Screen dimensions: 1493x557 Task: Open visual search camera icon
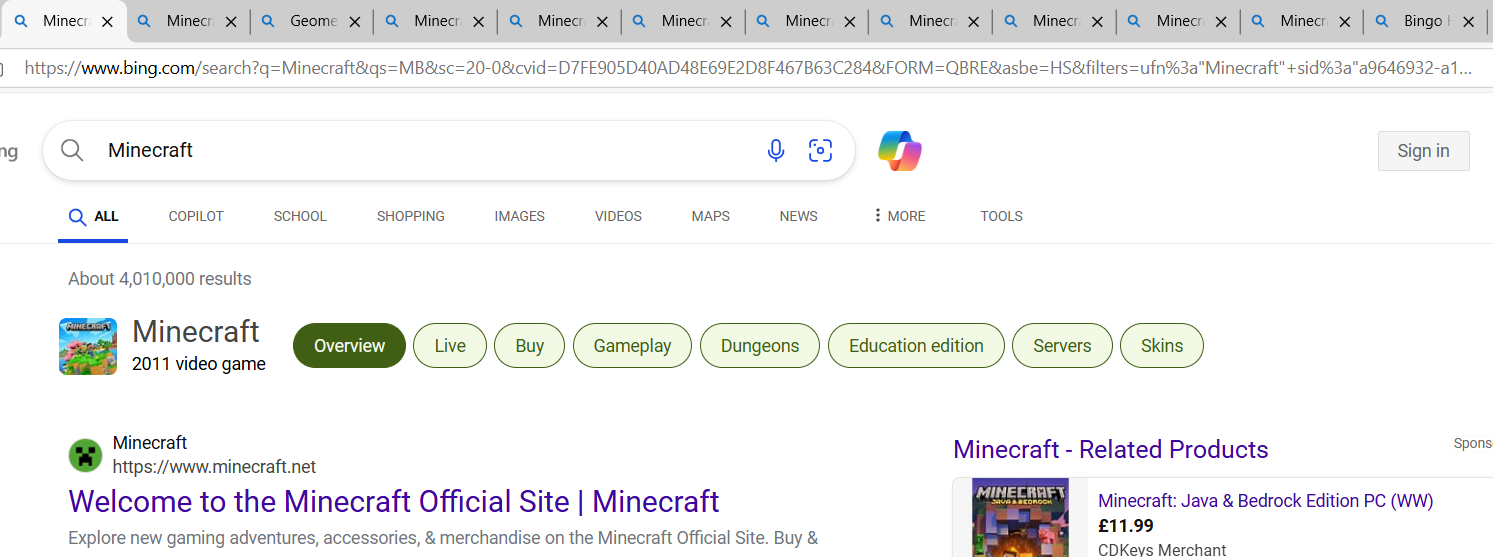click(x=821, y=151)
